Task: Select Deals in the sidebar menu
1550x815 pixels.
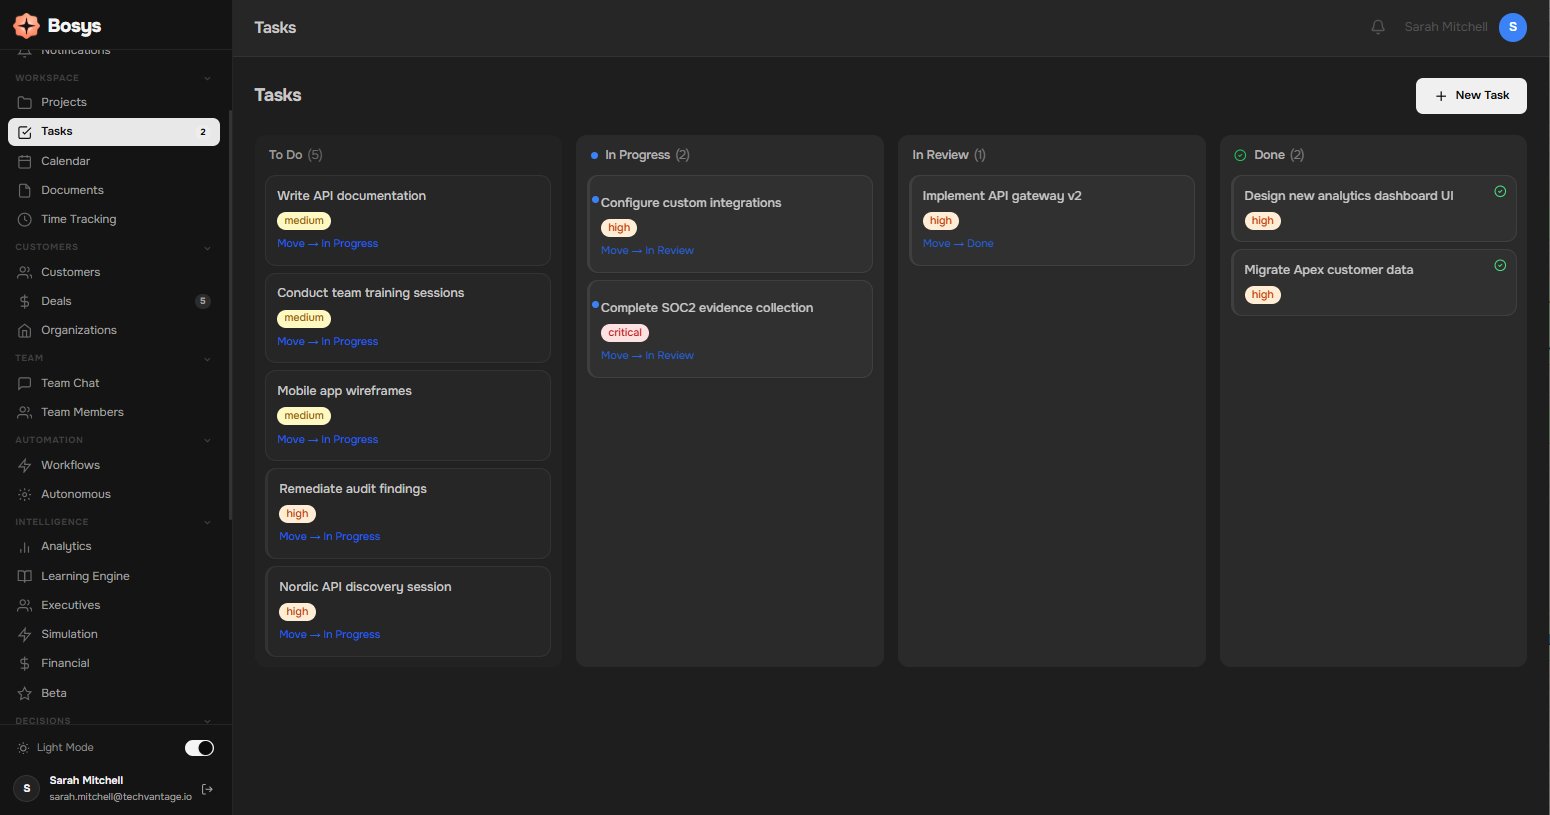Action: pos(56,301)
